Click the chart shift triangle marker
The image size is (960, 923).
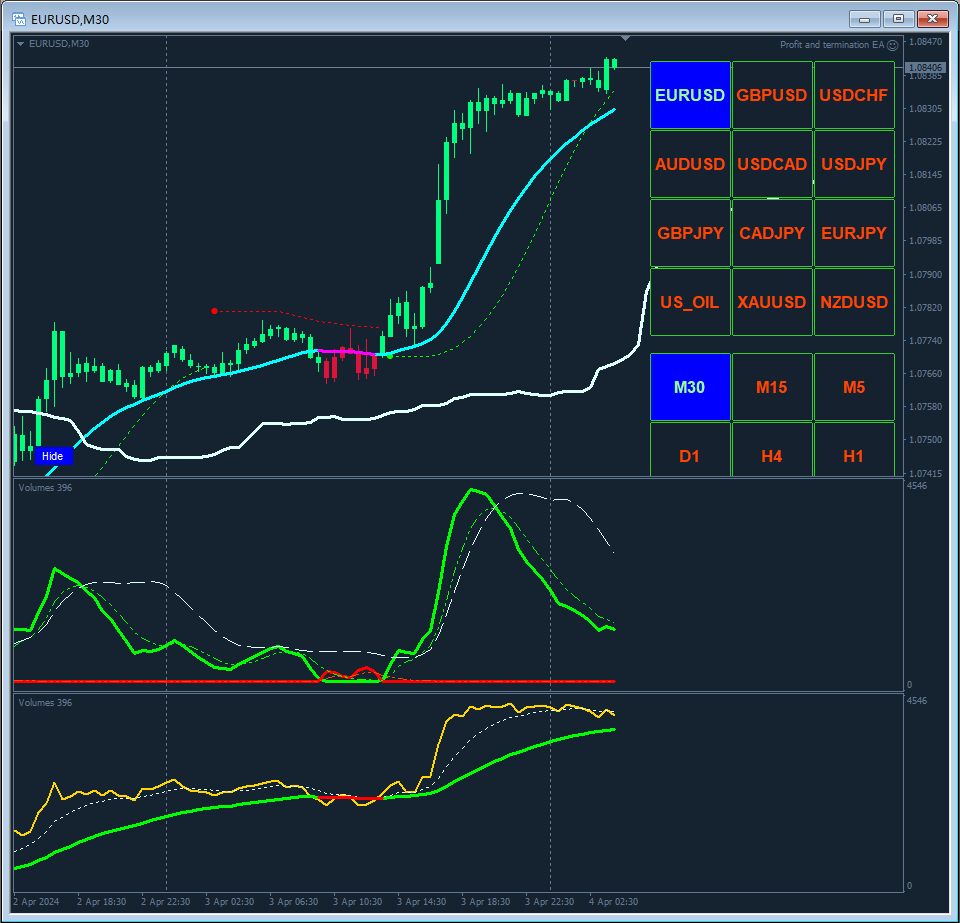(x=625, y=39)
